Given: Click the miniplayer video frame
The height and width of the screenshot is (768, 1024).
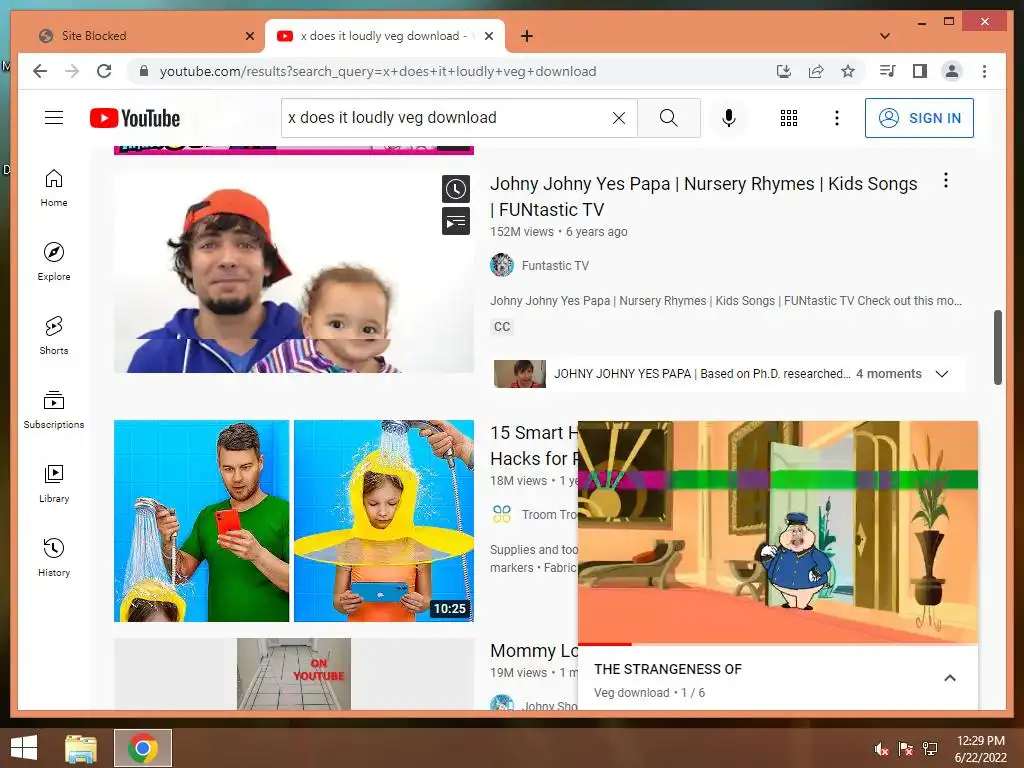Looking at the screenshot, I should 778,532.
